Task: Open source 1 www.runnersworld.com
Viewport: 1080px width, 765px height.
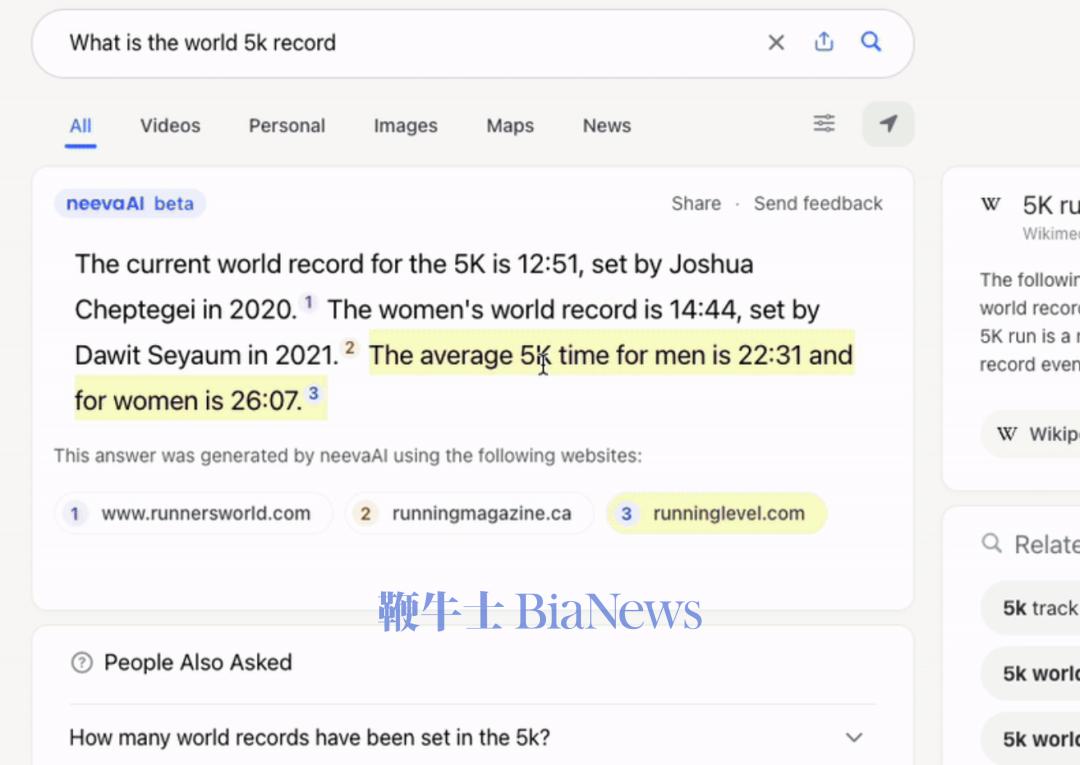Action: click(x=193, y=513)
